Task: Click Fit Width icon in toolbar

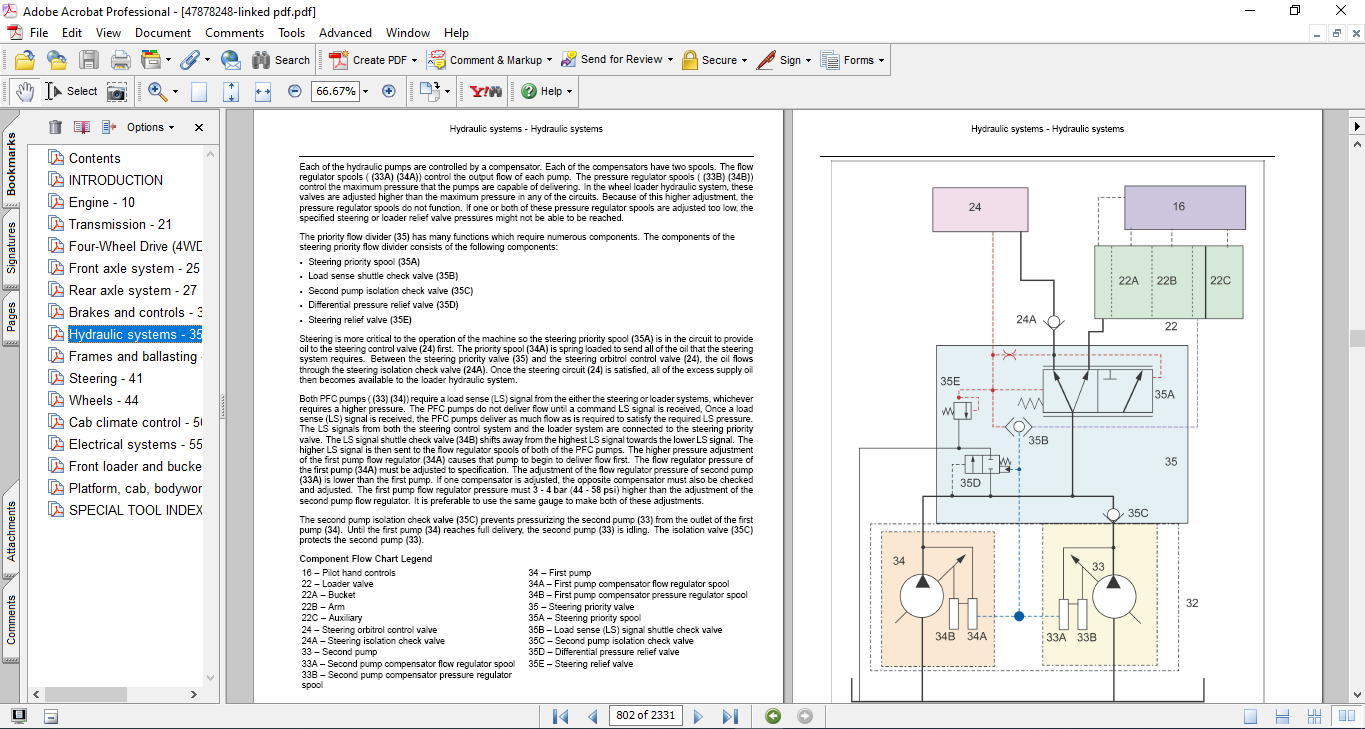Action: pyautogui.click(x=263, y=91)
